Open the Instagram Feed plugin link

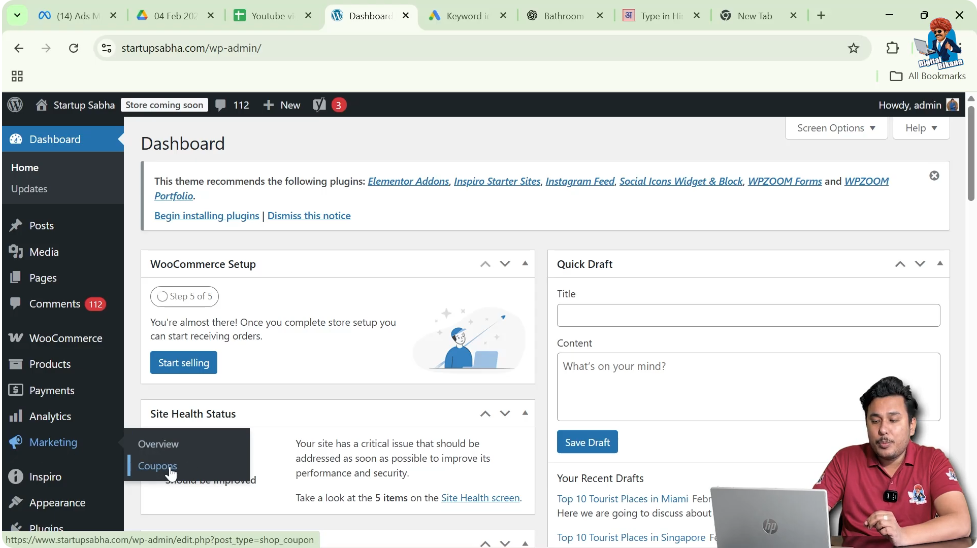click(x=580, y=181)
